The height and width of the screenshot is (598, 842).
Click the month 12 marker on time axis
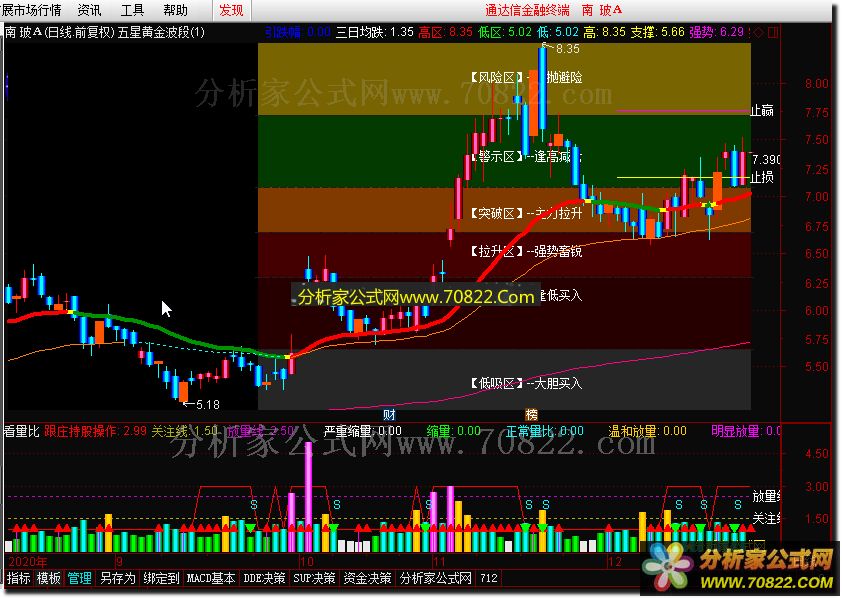[615, 562]
